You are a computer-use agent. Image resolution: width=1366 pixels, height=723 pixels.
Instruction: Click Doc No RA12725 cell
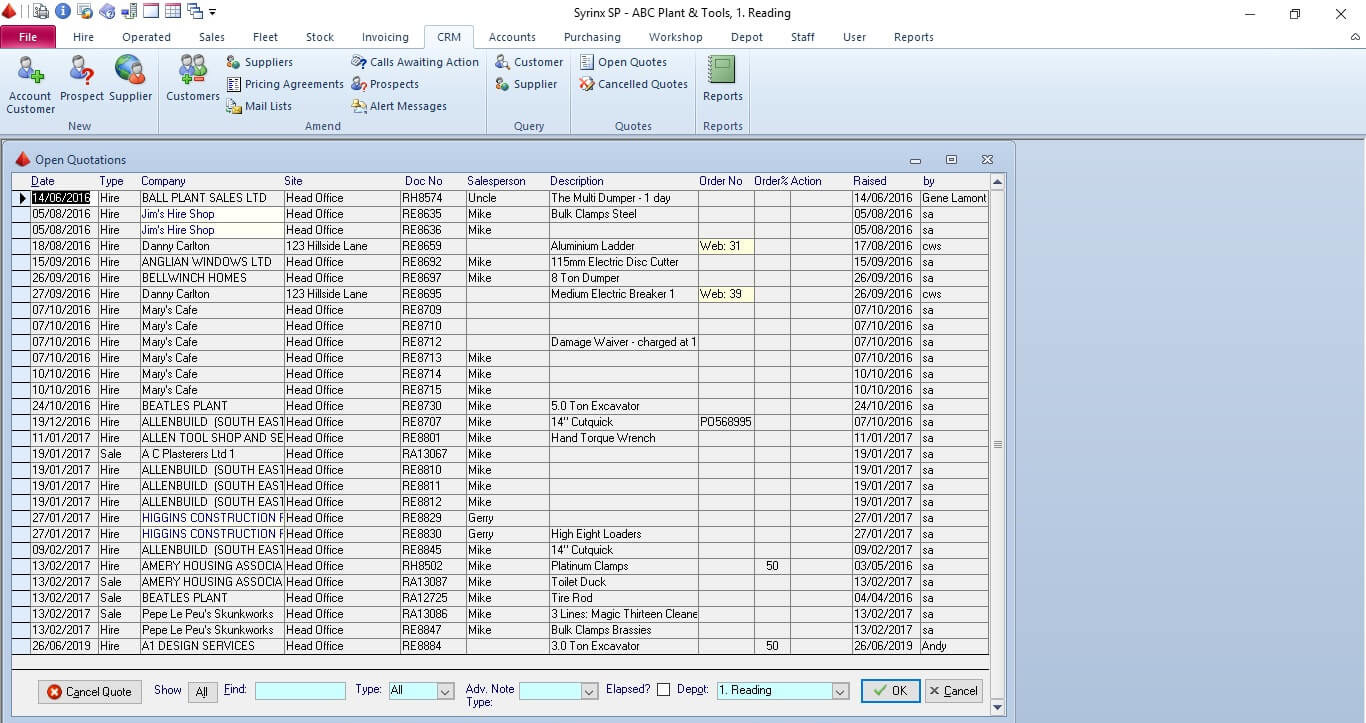pyautogui.click(x=432, y=598)
